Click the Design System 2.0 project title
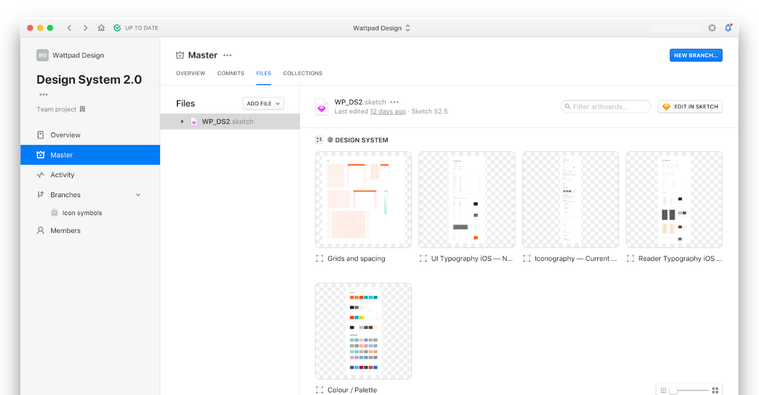 pos(89,79)
